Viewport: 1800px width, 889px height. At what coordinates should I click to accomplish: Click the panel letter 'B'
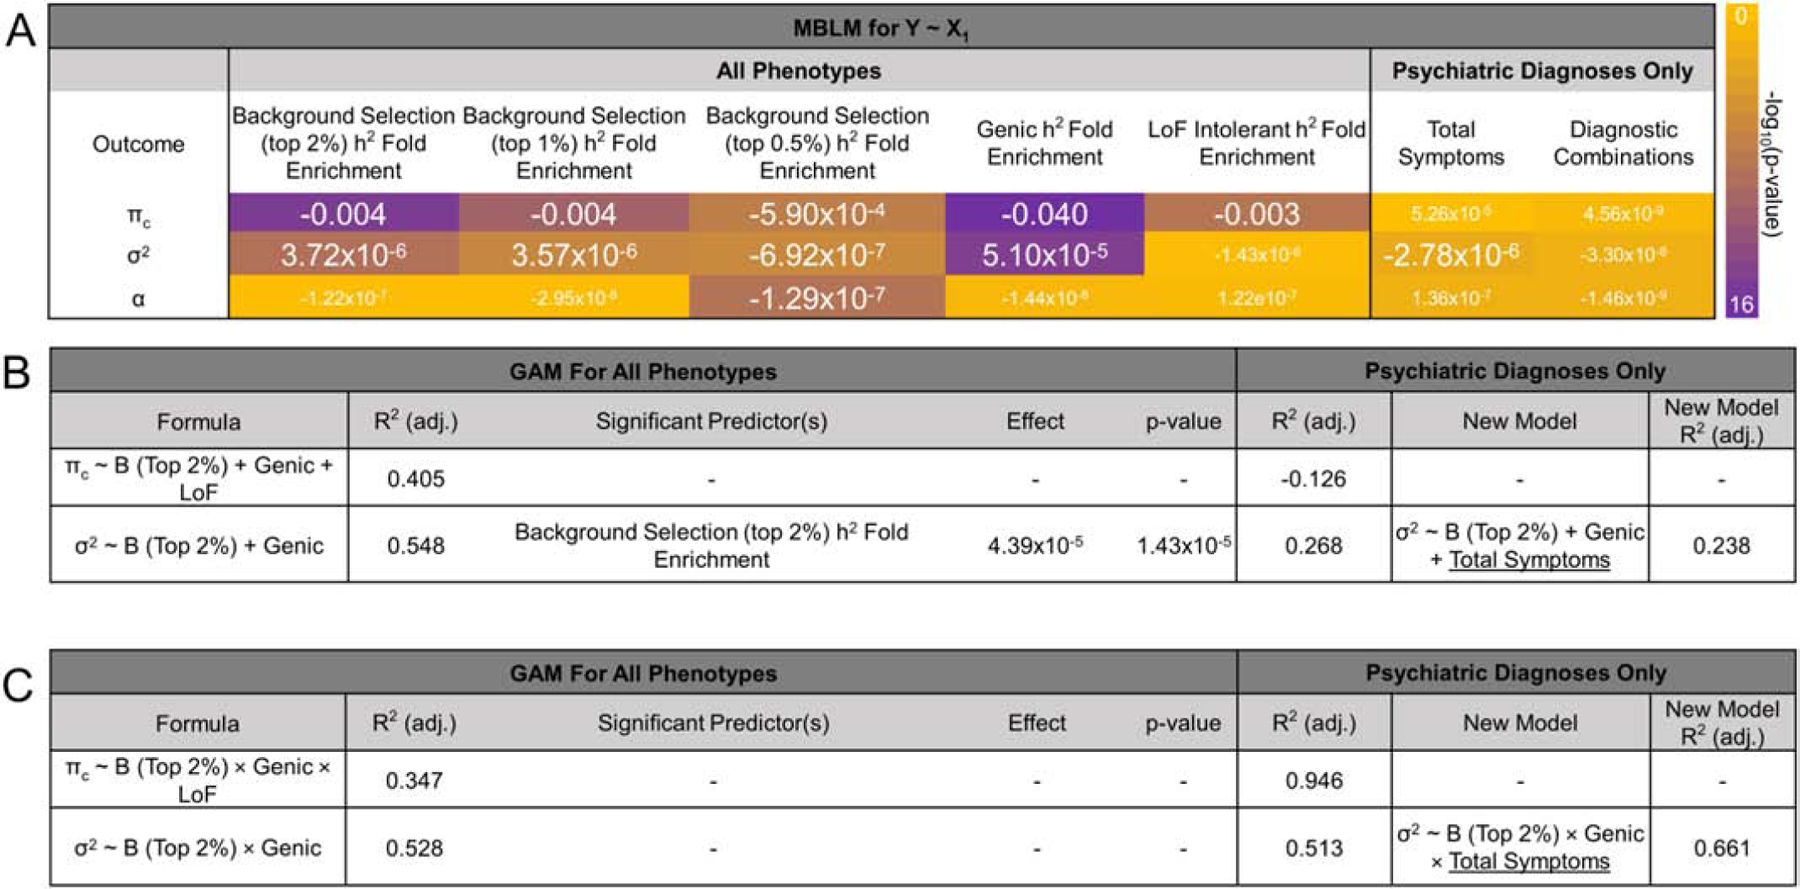pos(17,373)
